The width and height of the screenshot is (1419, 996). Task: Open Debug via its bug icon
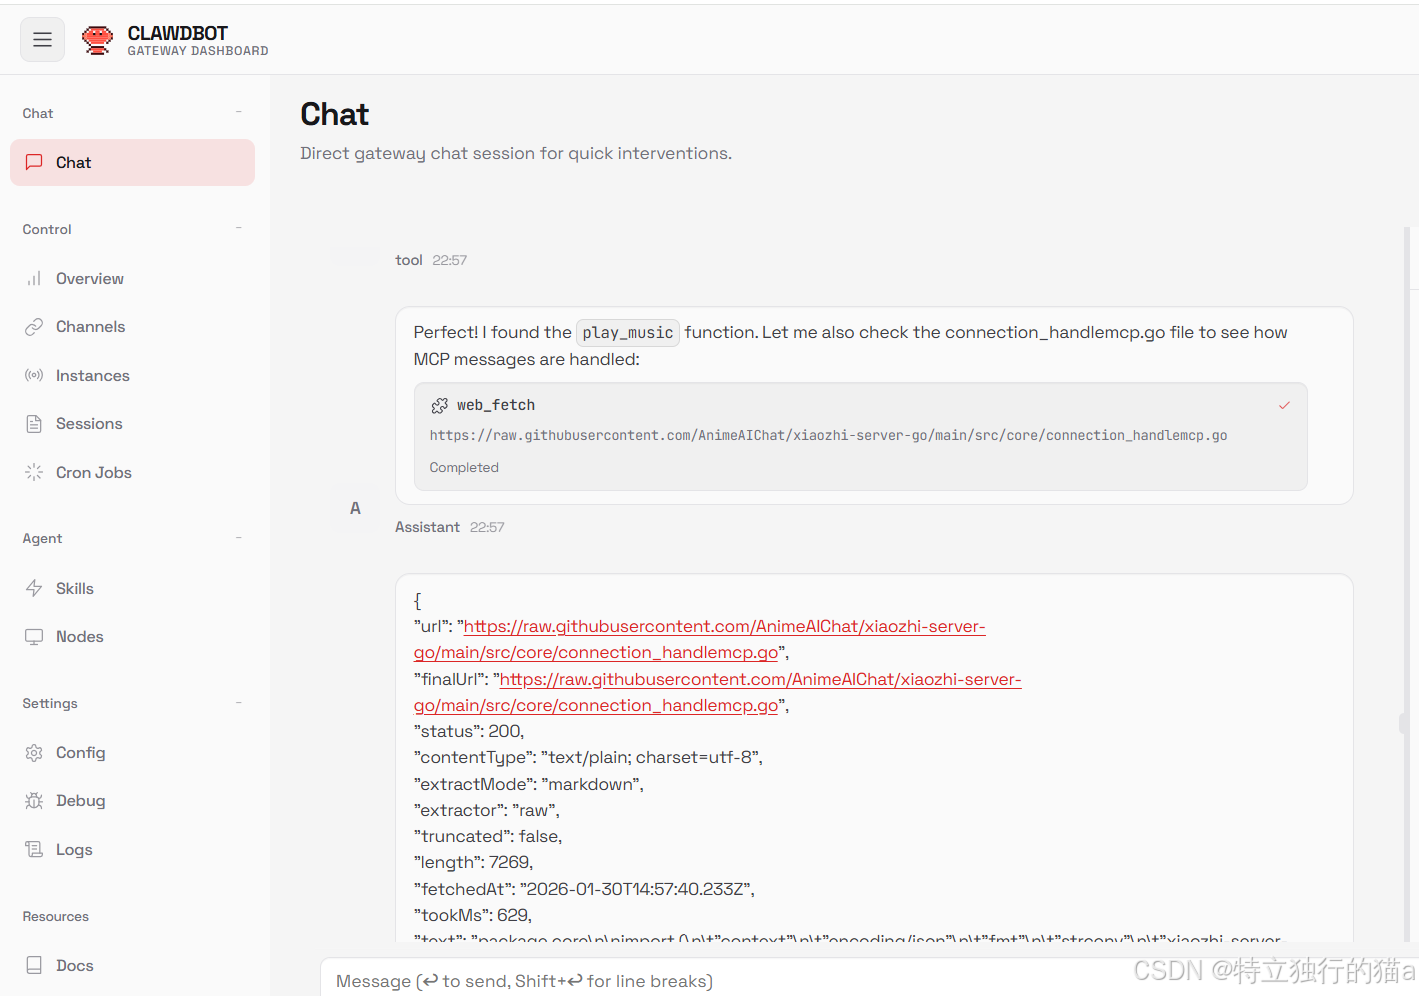34,801
